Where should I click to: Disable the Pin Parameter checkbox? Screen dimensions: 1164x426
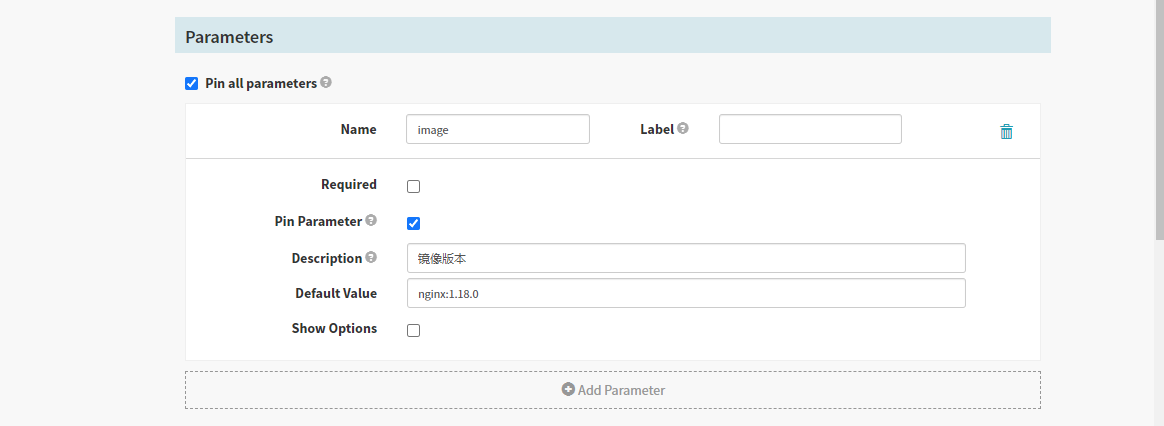click(413, 223)
